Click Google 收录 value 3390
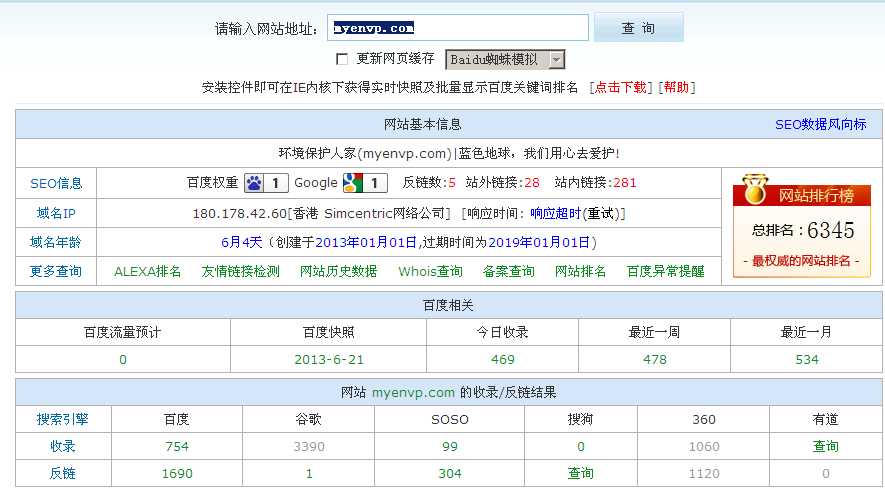This screenshot has height=489, width=885. pyautogui.click(x=309, y=447)
